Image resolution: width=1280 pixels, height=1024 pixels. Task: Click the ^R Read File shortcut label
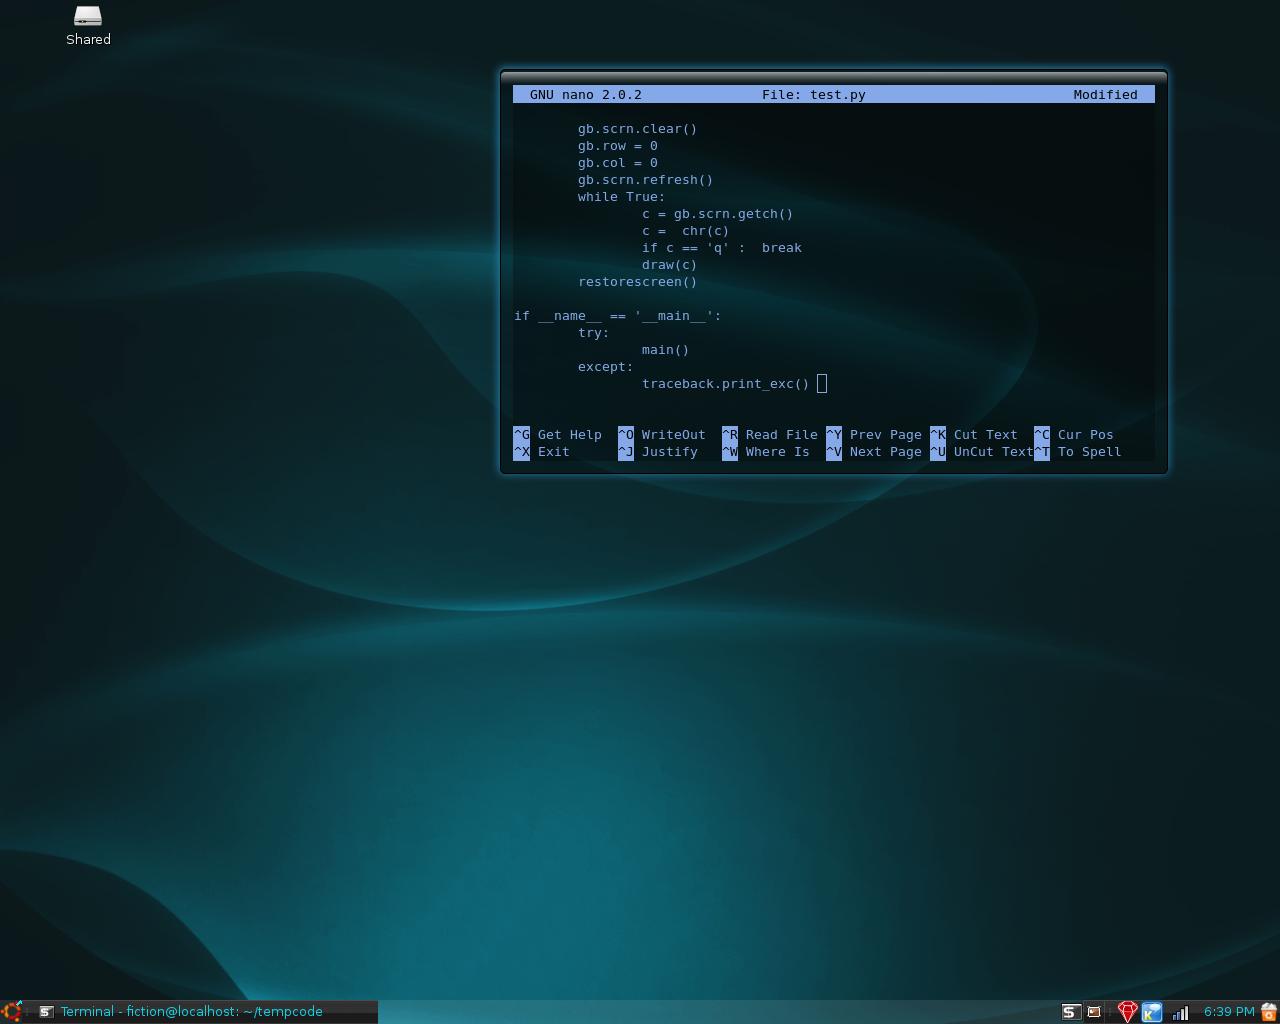pyautogui.click(x=770, y=434)
